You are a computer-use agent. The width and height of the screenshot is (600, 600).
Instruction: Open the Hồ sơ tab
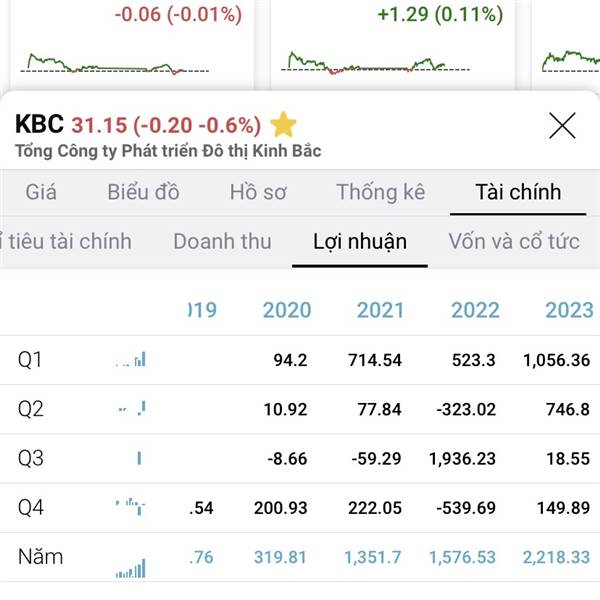pos(258,192)
